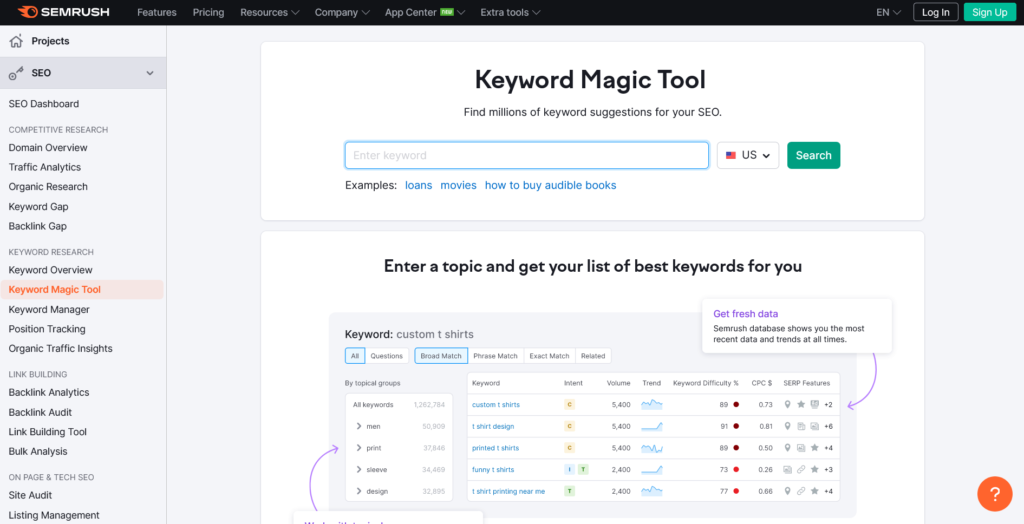
Task: Collapse the SEO sidebar section chevron
Action: (x=150, y=73)
